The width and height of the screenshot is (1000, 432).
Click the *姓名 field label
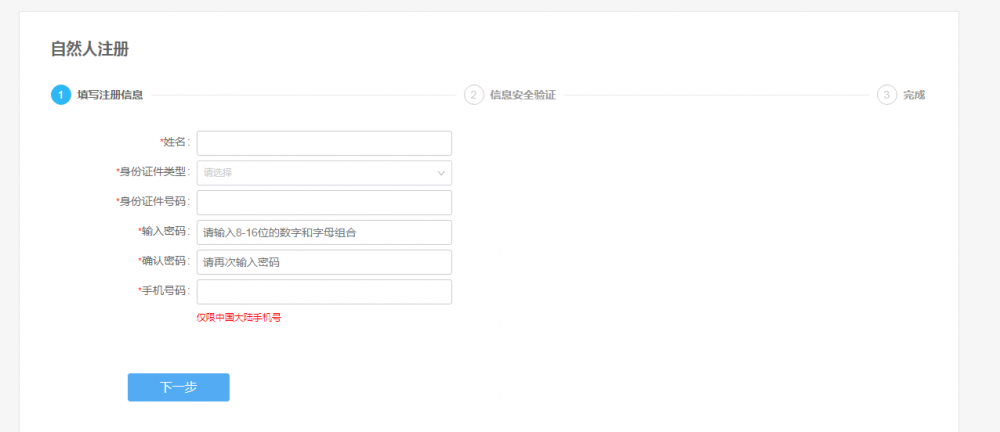tap(175, 143)
